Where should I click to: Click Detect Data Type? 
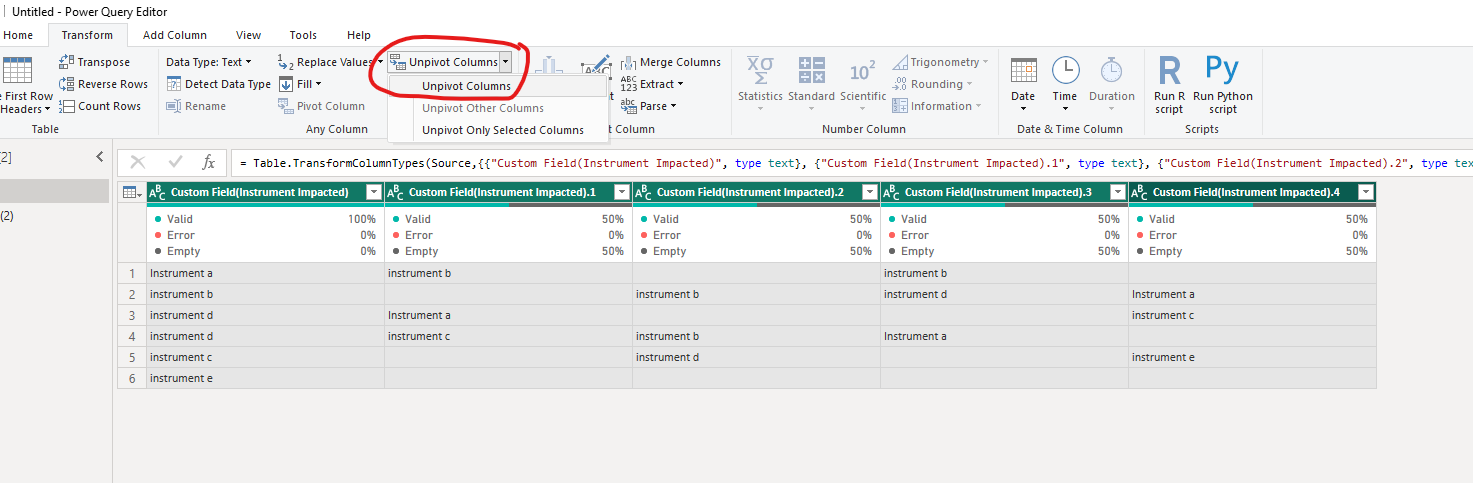[218, 84]
